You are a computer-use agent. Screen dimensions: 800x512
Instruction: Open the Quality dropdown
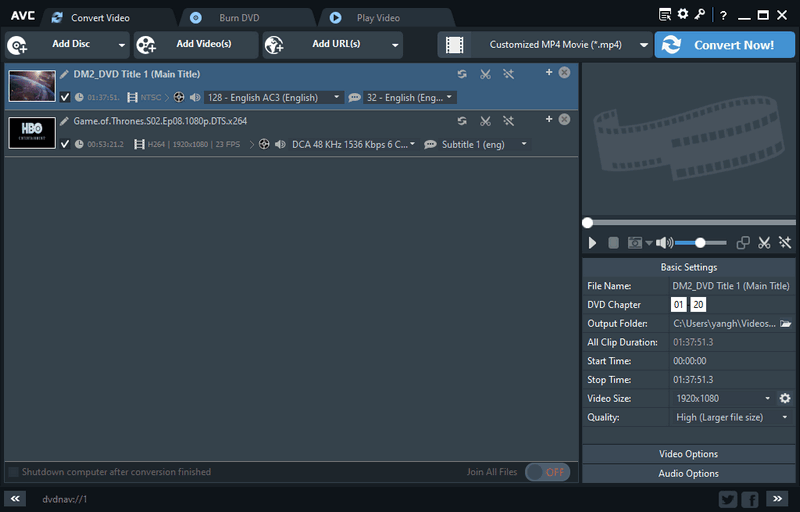784,417
